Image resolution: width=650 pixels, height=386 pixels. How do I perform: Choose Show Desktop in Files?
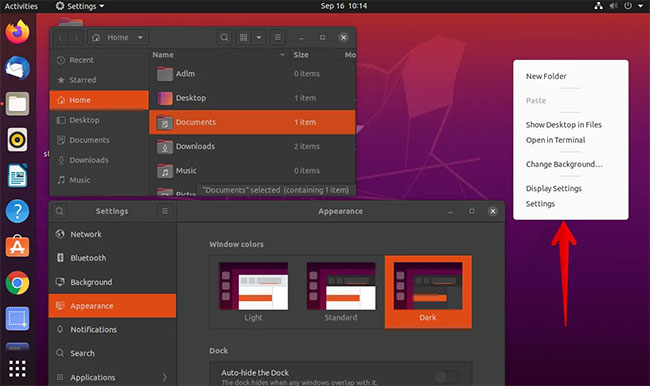pyautogui.click(x=563, y=125)
